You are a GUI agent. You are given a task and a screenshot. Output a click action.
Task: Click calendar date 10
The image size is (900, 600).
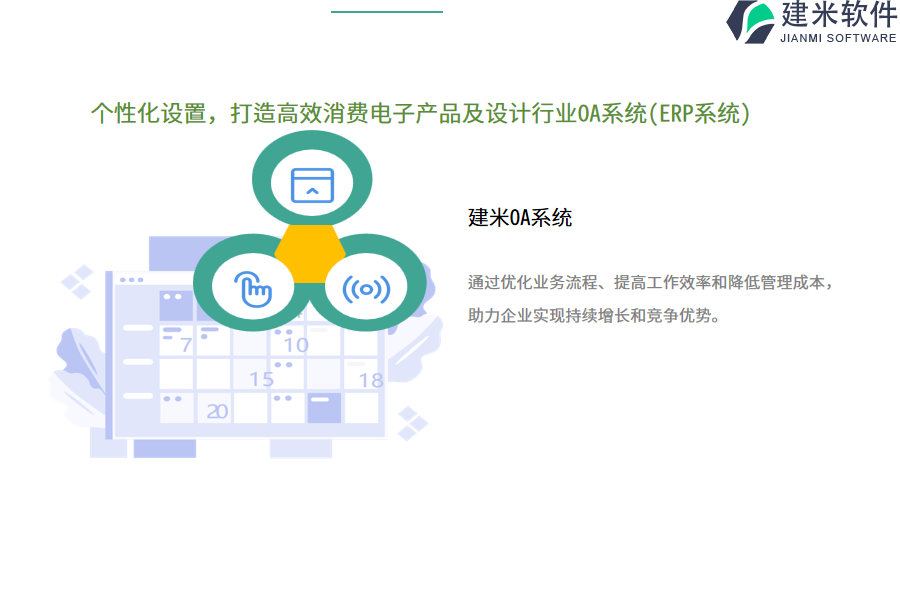[x=296, y=345]
